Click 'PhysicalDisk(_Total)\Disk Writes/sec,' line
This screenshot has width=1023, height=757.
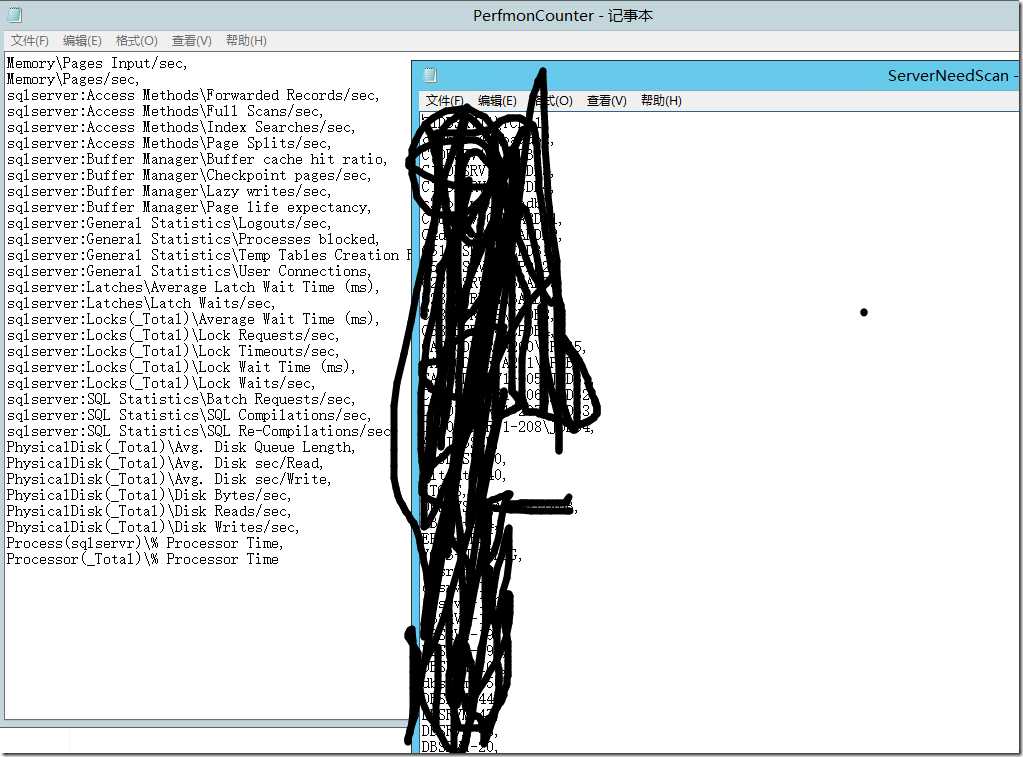(x=153, y=527)
